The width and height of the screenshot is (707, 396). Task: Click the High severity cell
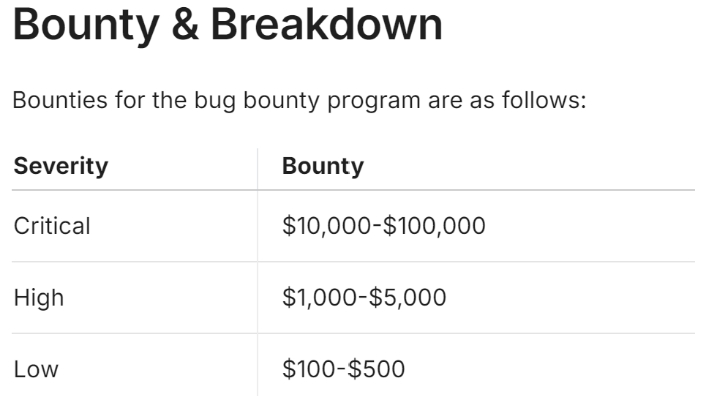click(39, 298)
